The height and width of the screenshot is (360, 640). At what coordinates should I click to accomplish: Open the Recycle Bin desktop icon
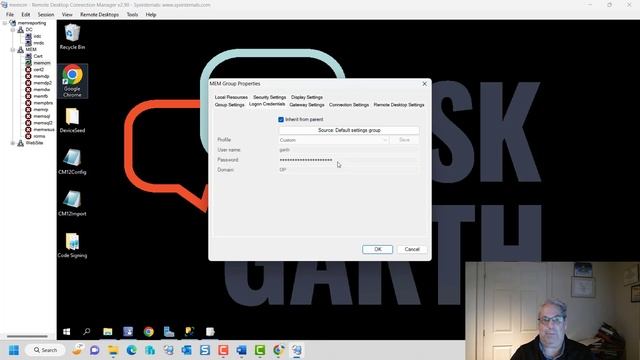click(x=72, y=37)
